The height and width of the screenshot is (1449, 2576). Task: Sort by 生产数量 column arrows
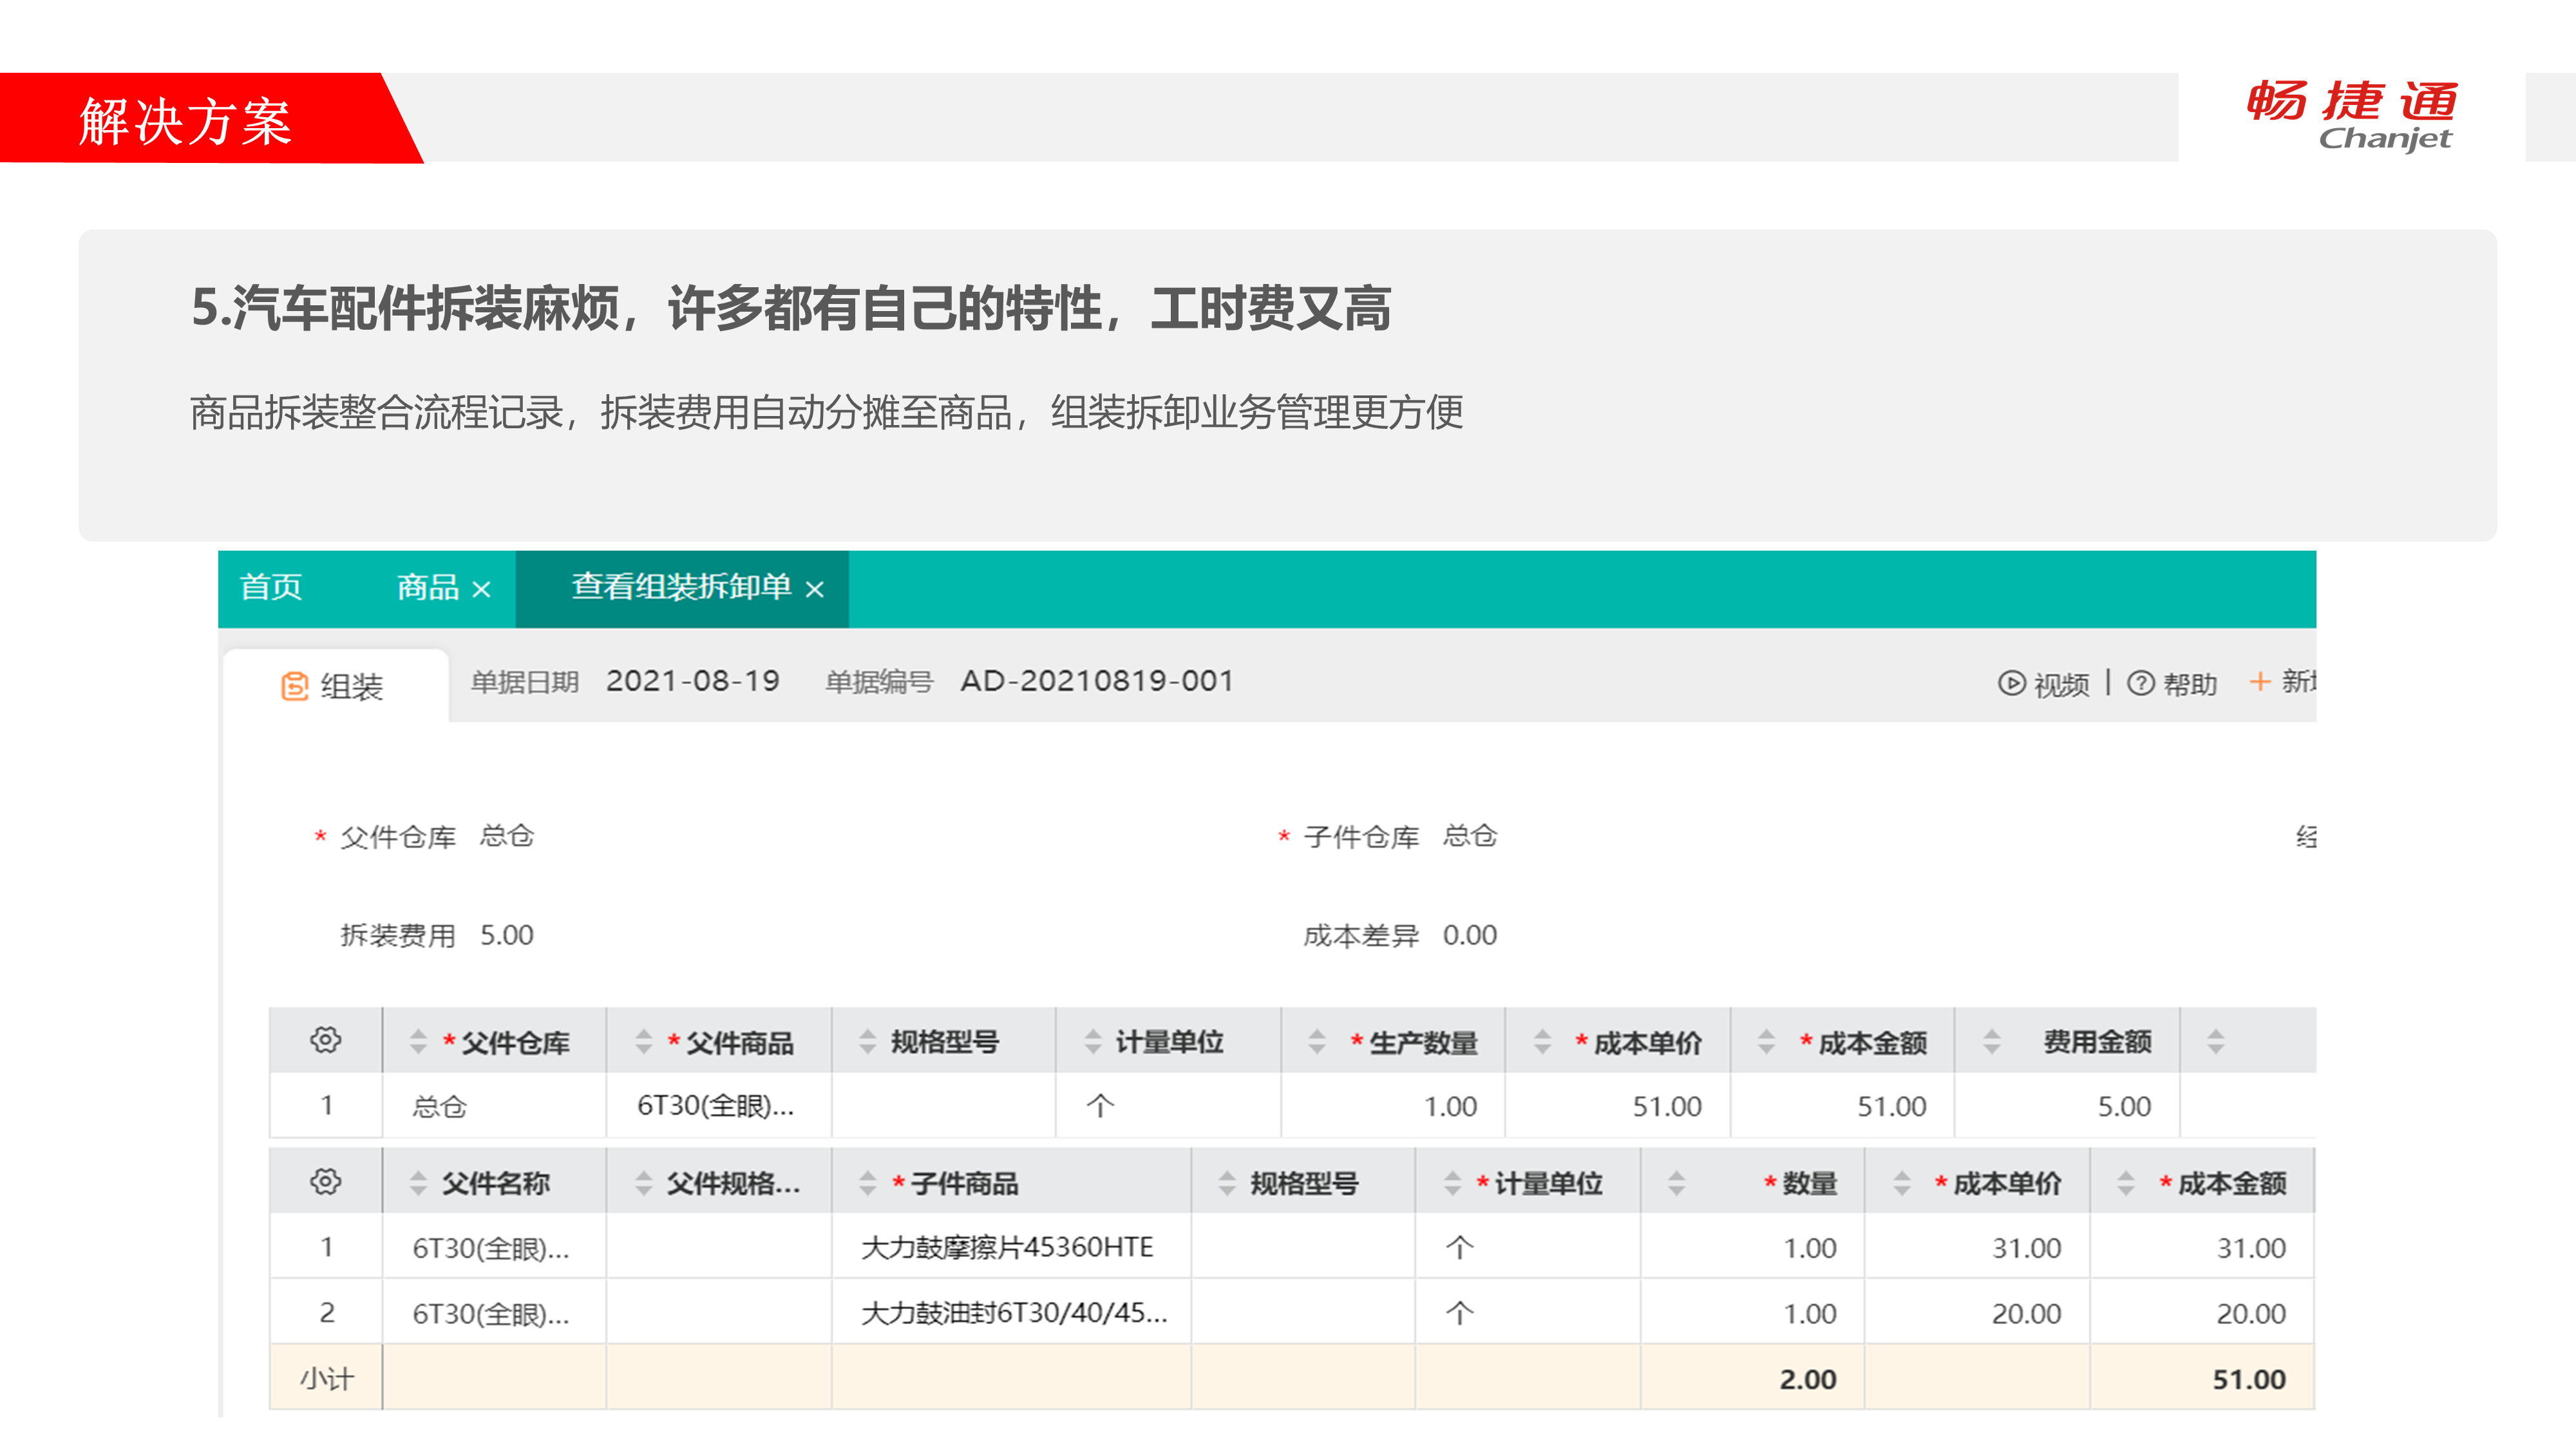(1317, 1042)
